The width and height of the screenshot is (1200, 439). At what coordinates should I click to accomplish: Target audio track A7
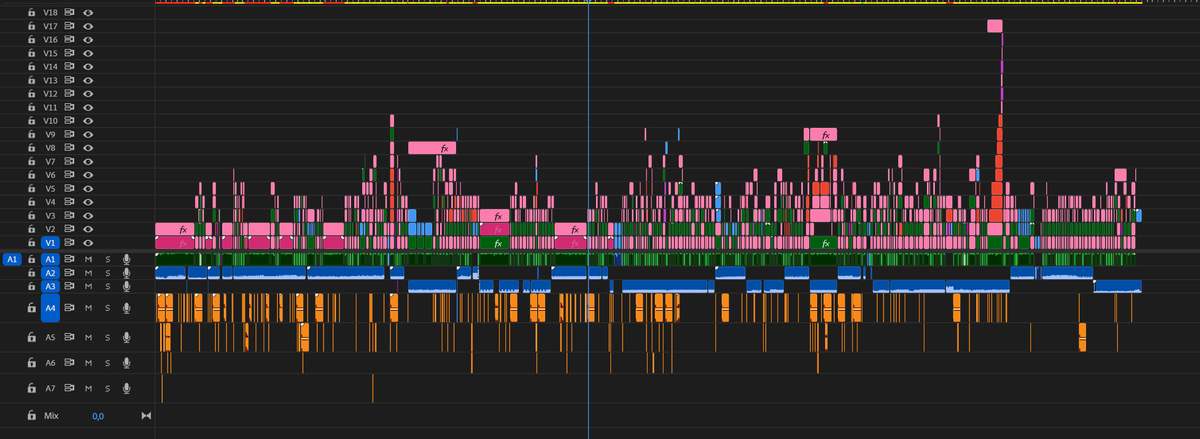point(51,388)
